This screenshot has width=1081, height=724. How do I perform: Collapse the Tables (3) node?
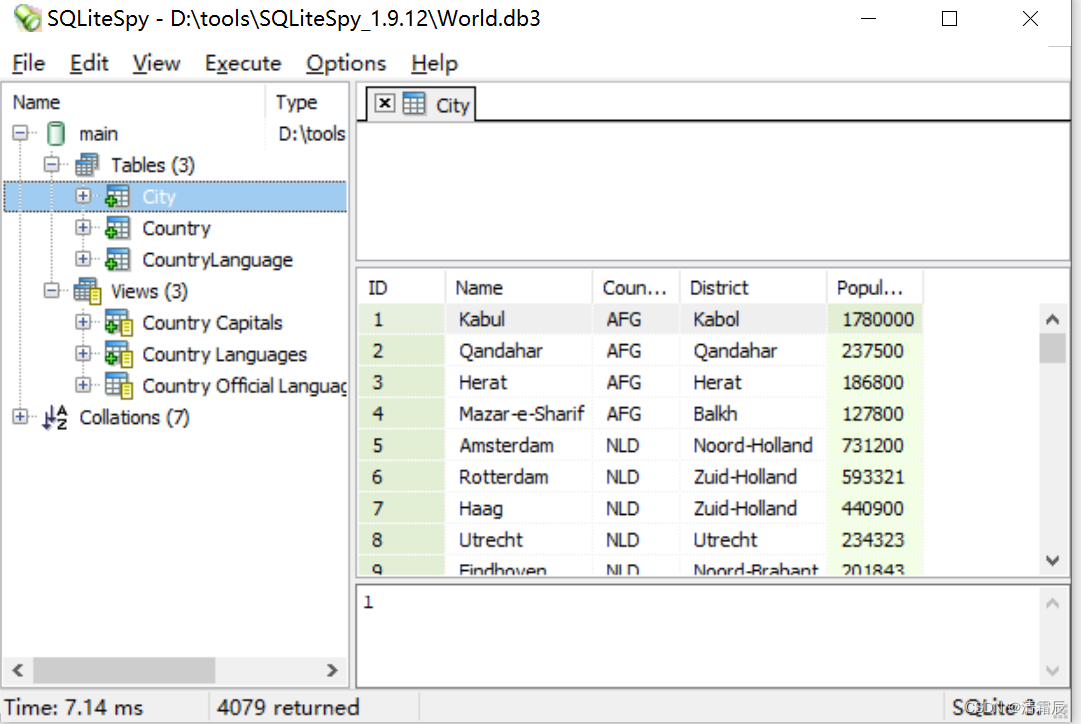51,165
